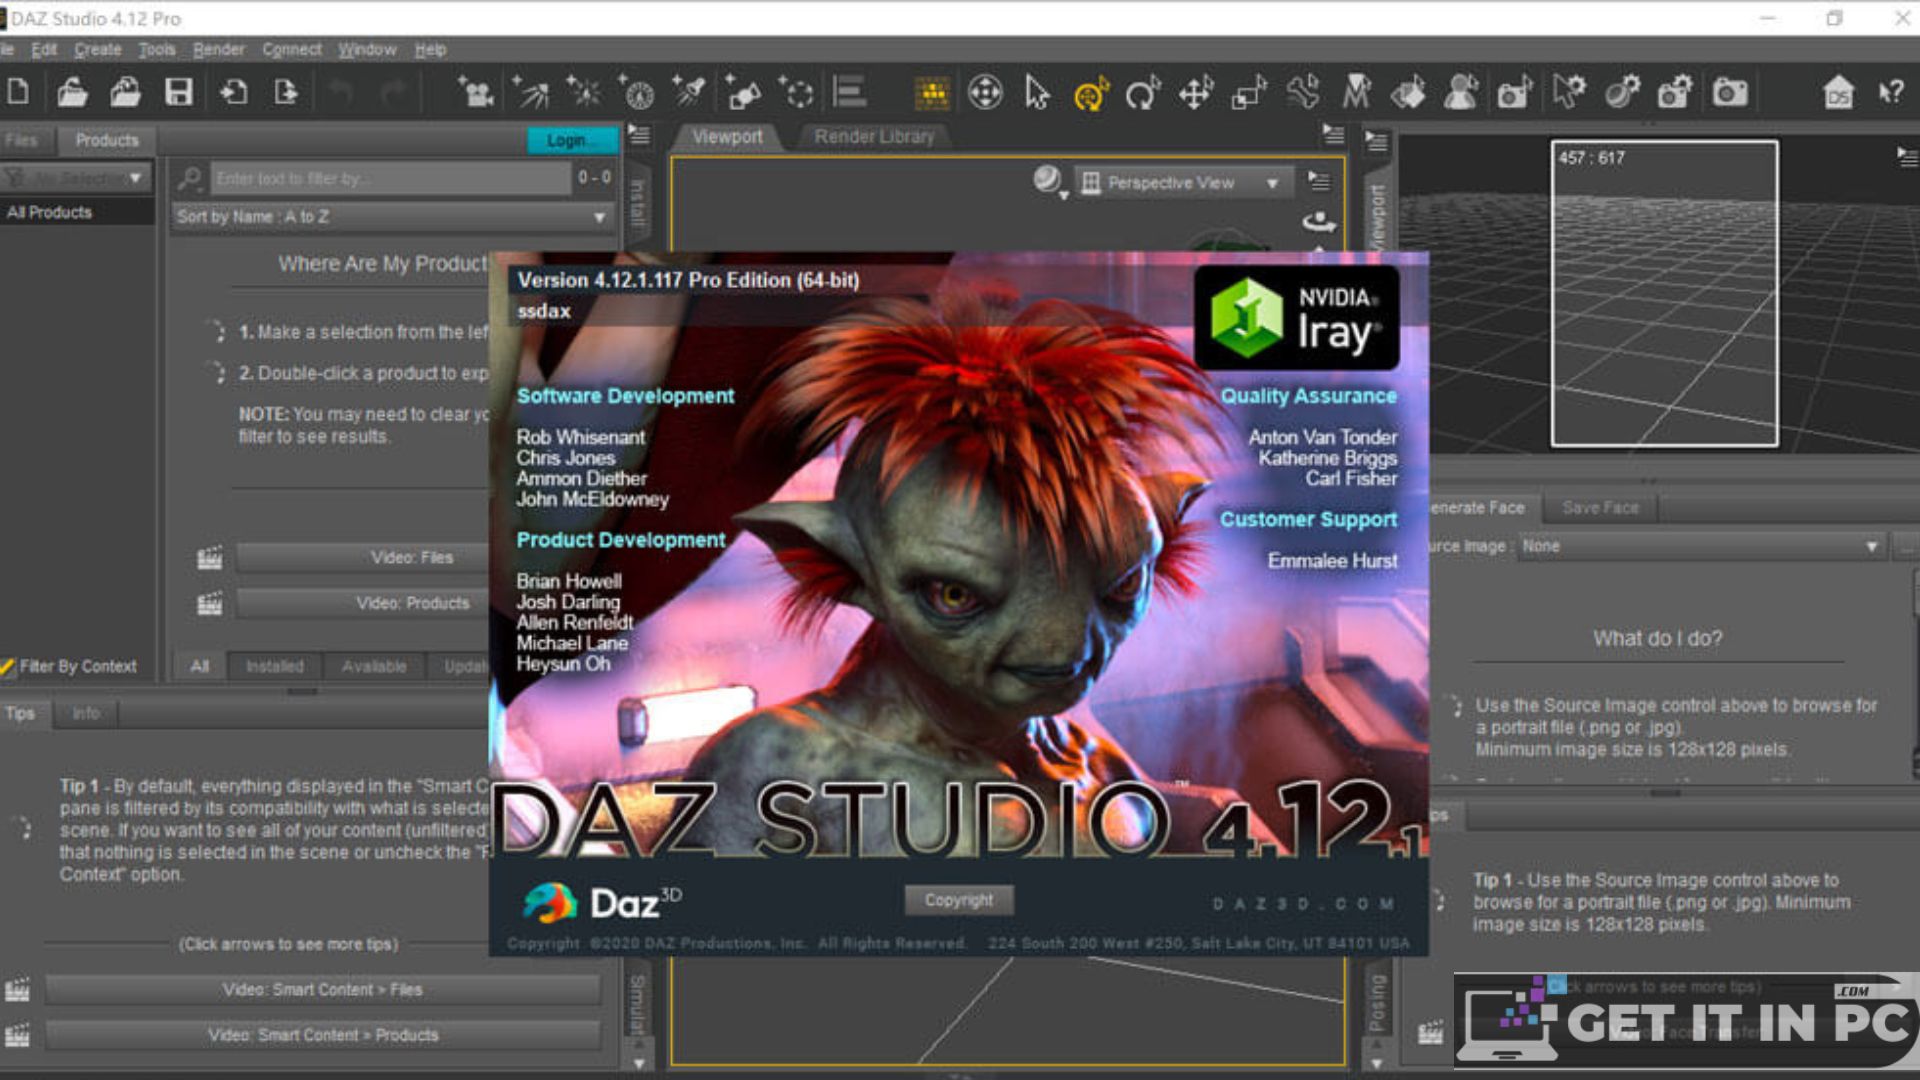Screen dimensions: 1920x1080
Task: Select the Translate move tool
Action: [1196, 93]
